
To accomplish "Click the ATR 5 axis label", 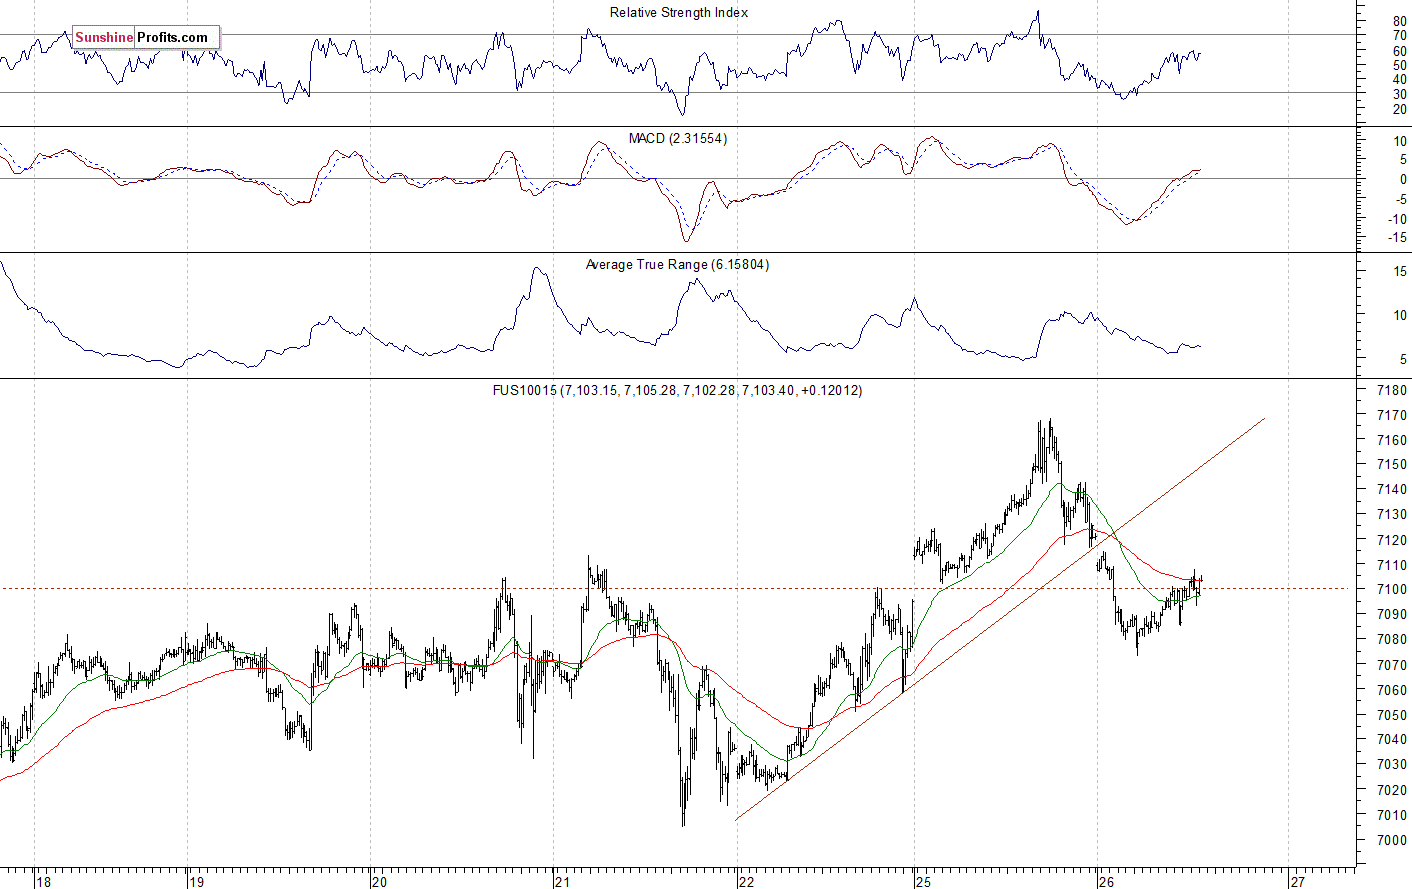I will 1403,359.
